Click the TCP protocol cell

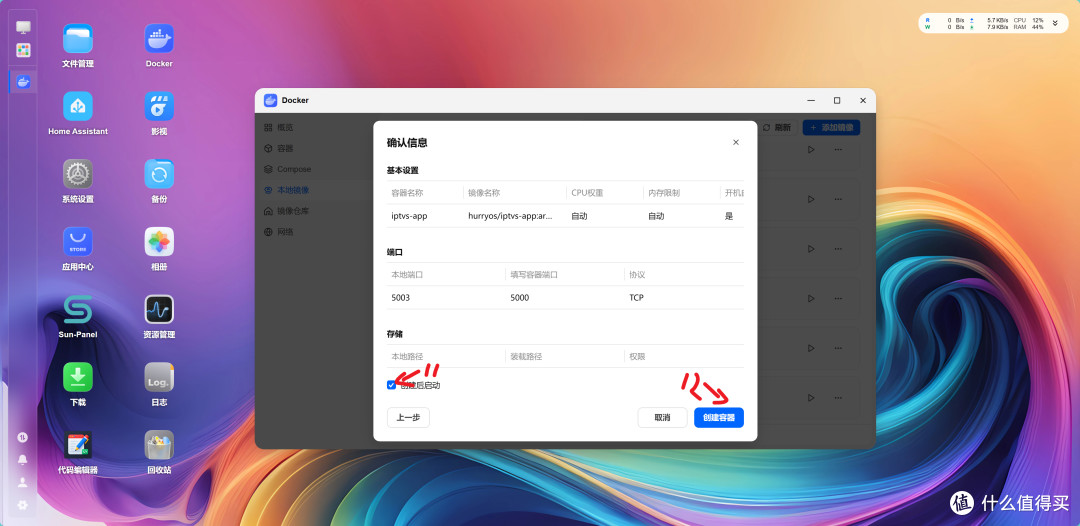tap(636, 298)
